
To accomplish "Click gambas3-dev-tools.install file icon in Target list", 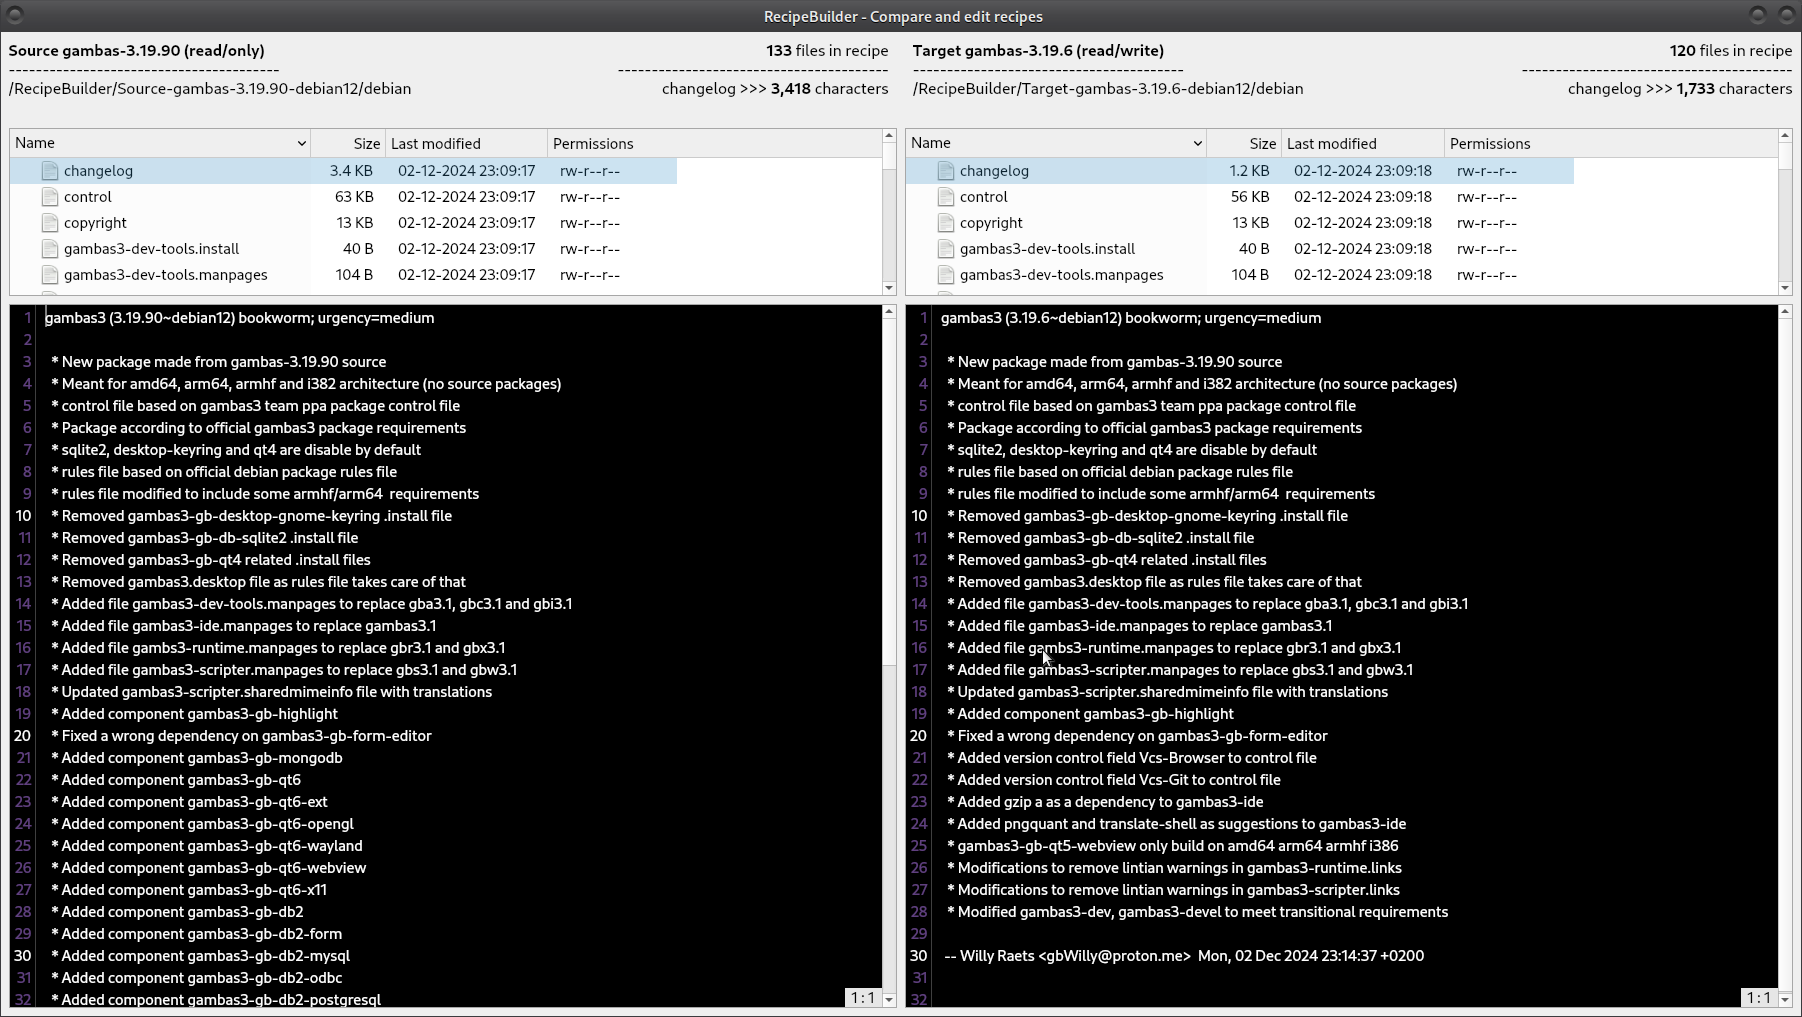I will [946, 249].
